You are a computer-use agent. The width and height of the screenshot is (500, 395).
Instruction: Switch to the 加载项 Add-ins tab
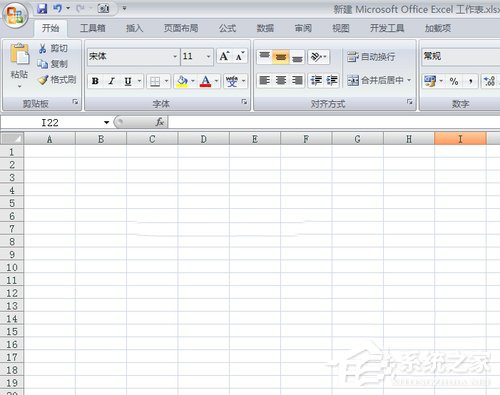pos(438,28)
